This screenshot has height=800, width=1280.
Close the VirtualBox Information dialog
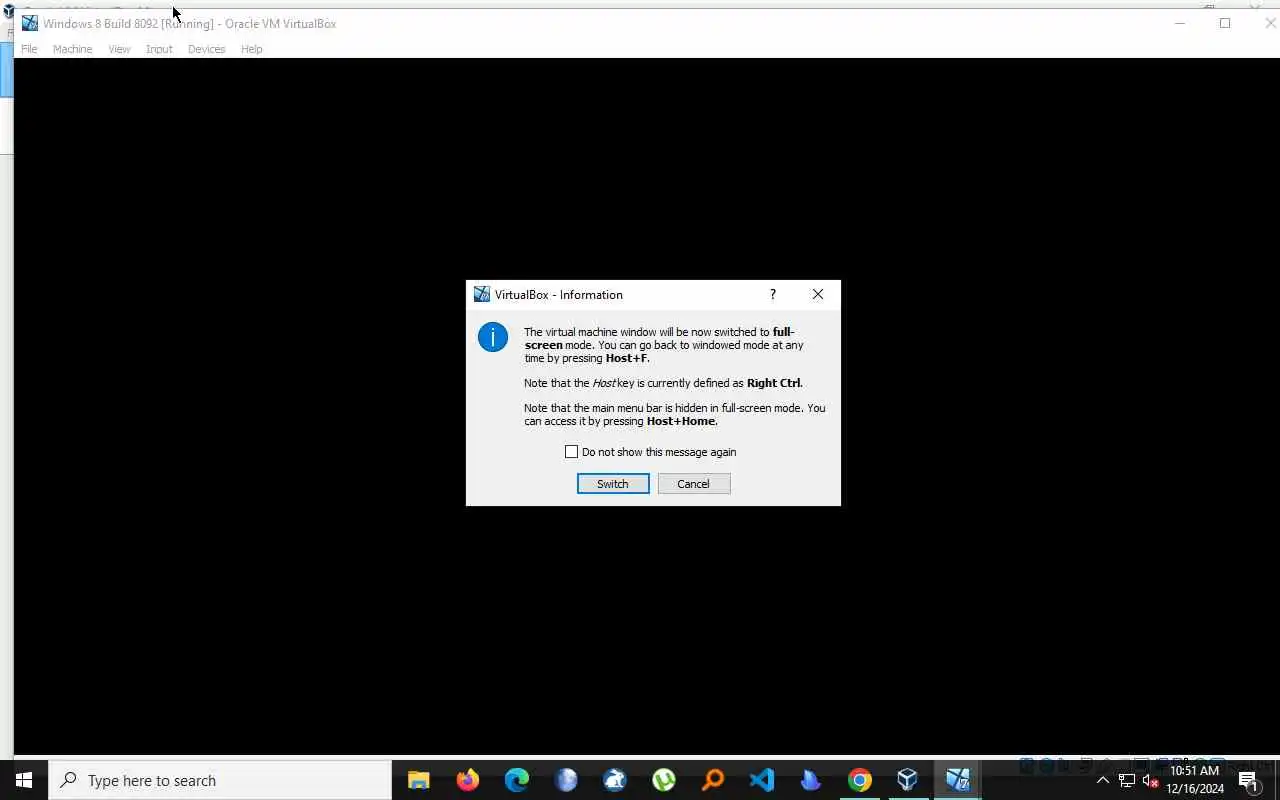[x=818, y=294]
